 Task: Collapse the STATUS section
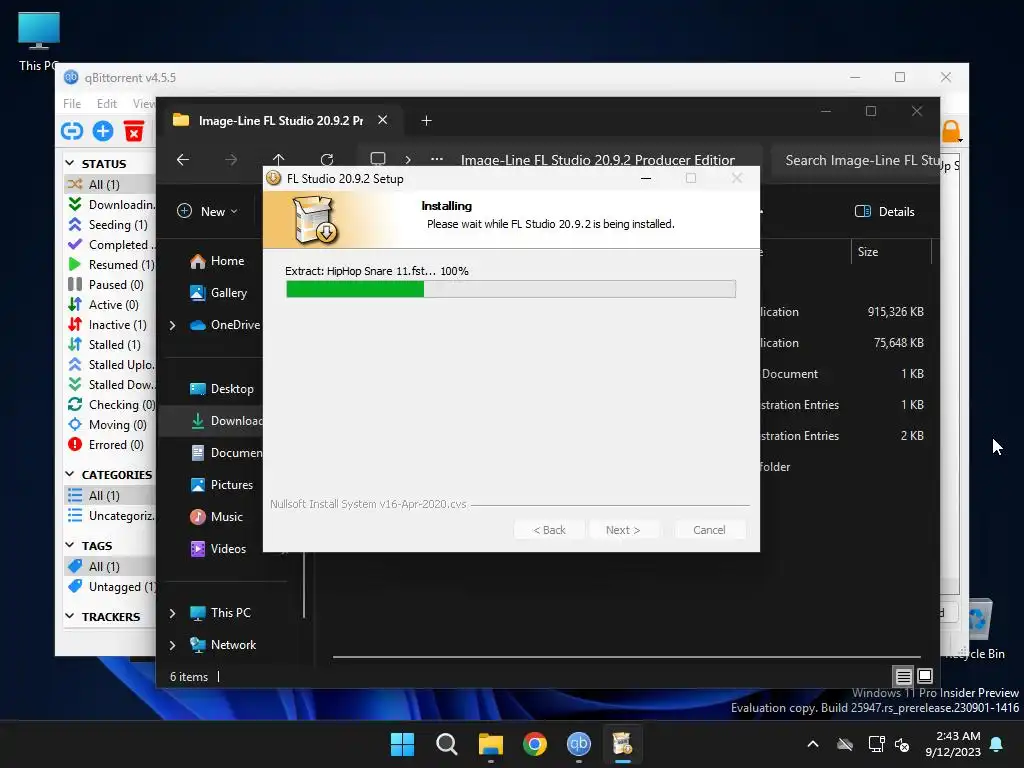tap(70, 163)
